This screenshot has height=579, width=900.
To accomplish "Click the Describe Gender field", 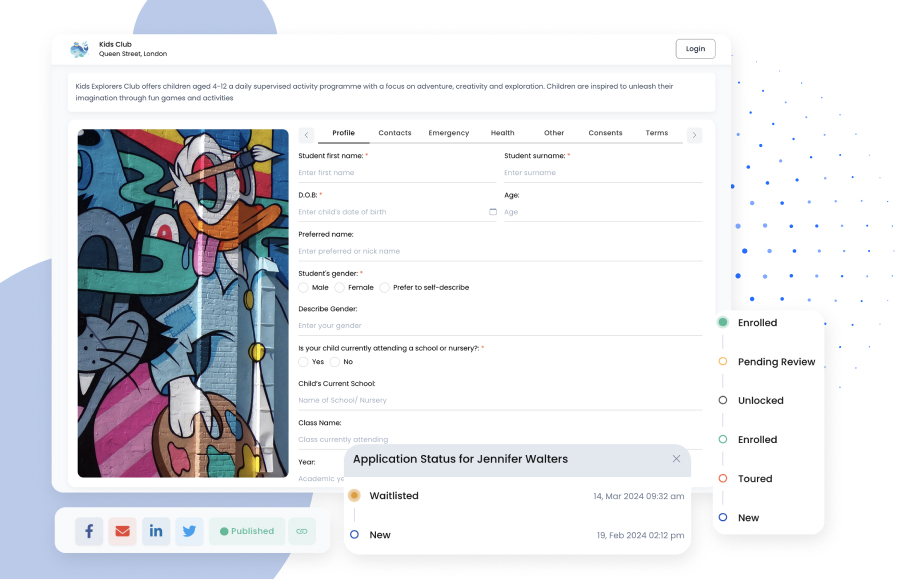I will 500,325.
